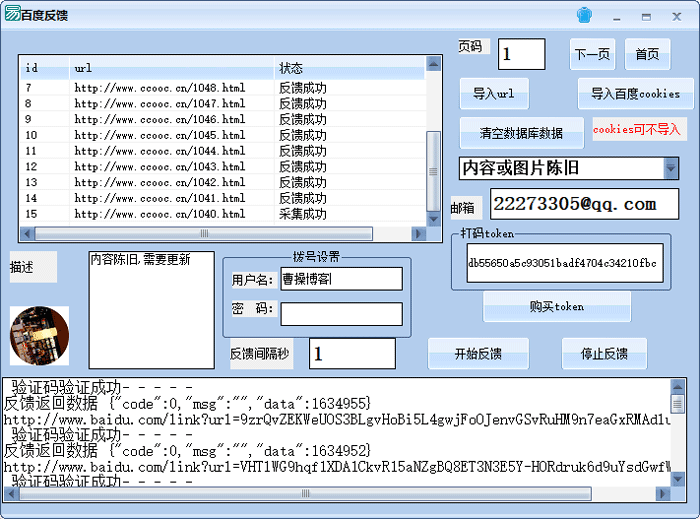
Task: Minimize the 百度反馈 window
Action: 617,17
